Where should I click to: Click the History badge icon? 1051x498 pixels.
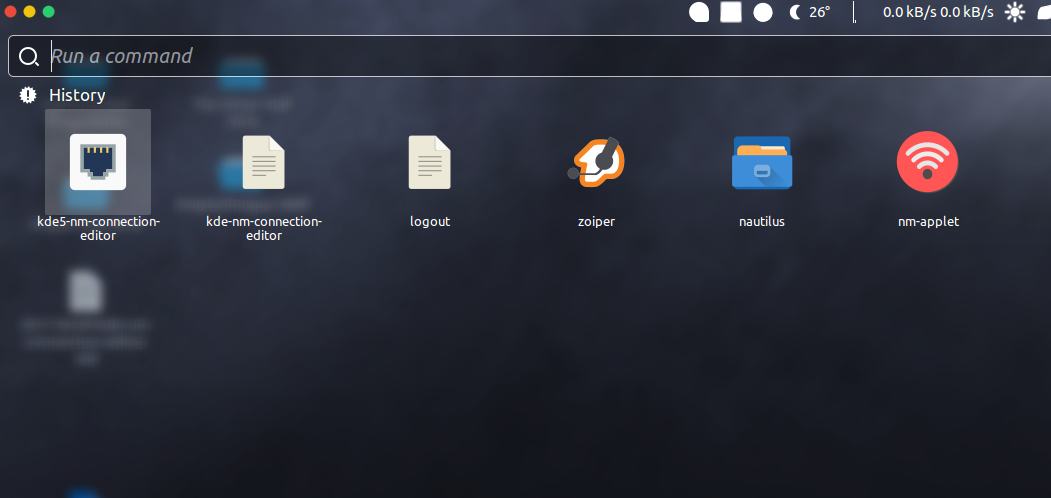click(x=28, y=95)
